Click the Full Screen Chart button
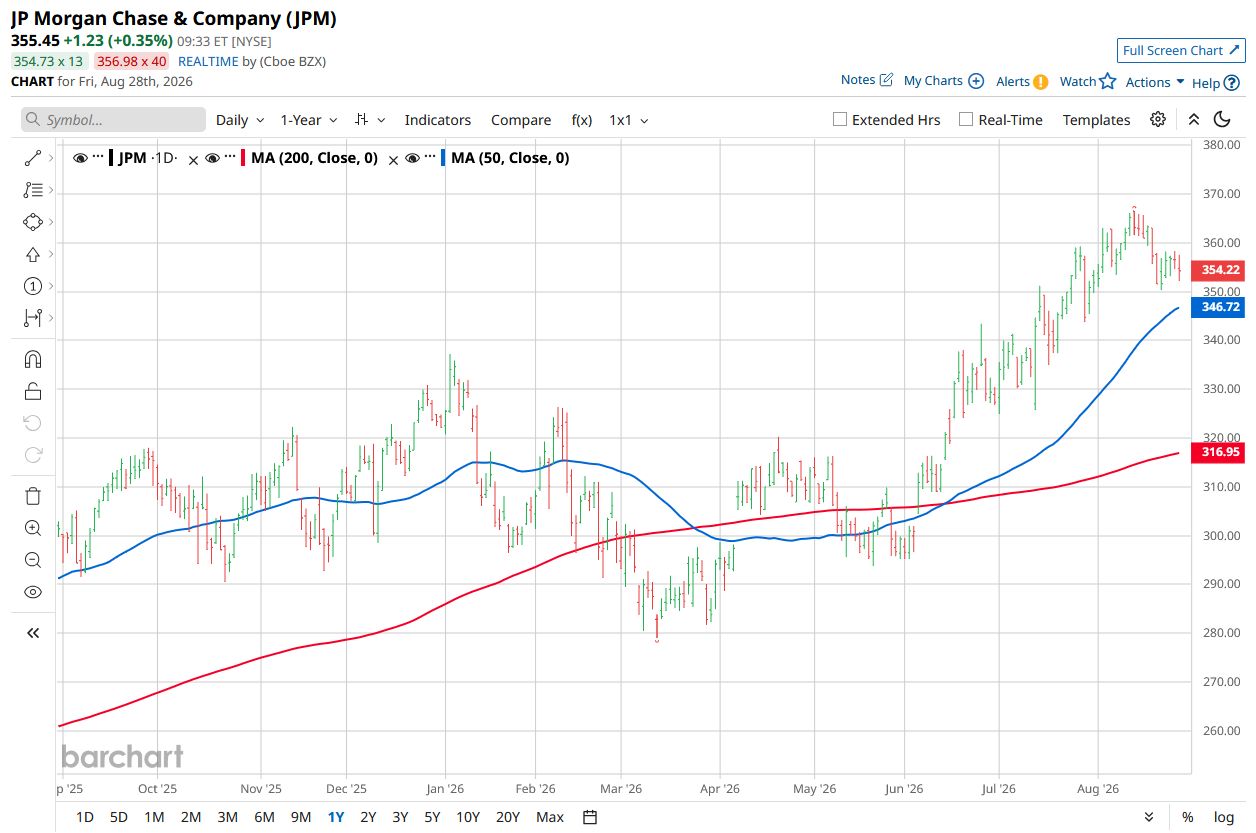 click(1181, 51)
